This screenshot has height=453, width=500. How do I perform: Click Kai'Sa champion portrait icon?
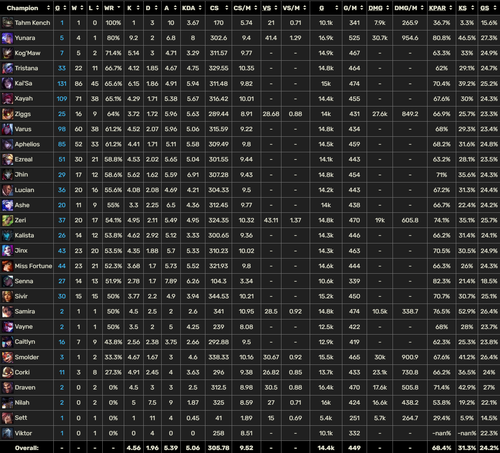click(x=7, y=84)
